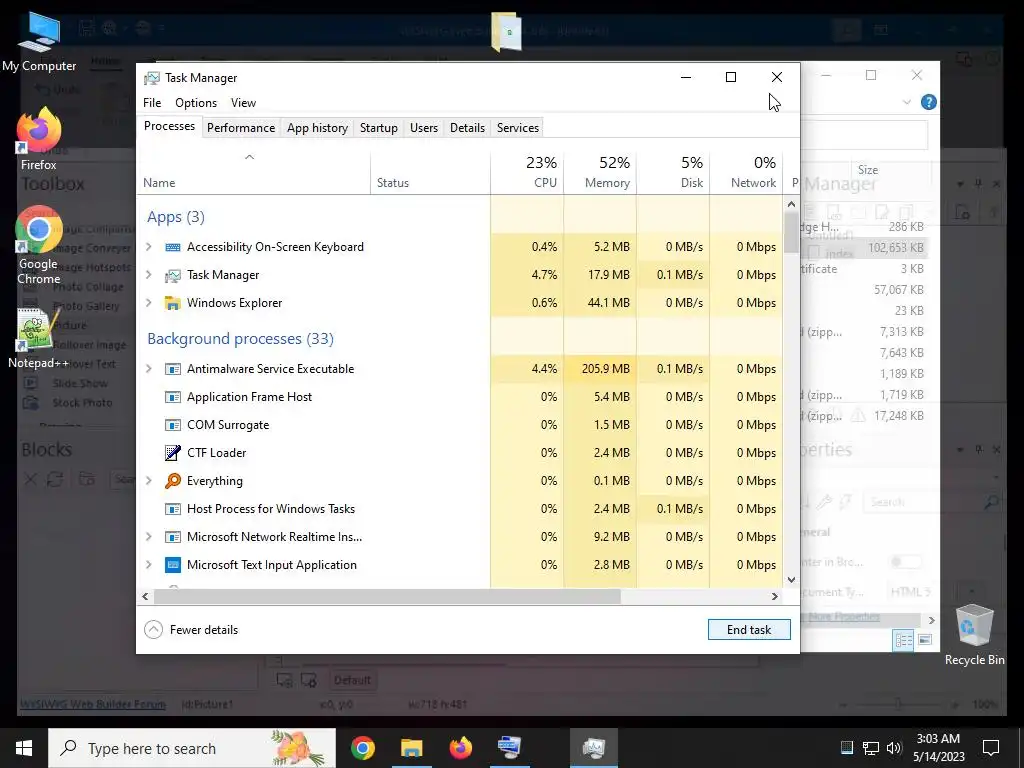Open the Windows Start menu
The height and width of the screenshot is (768, 1024).
tap(24, 748)
